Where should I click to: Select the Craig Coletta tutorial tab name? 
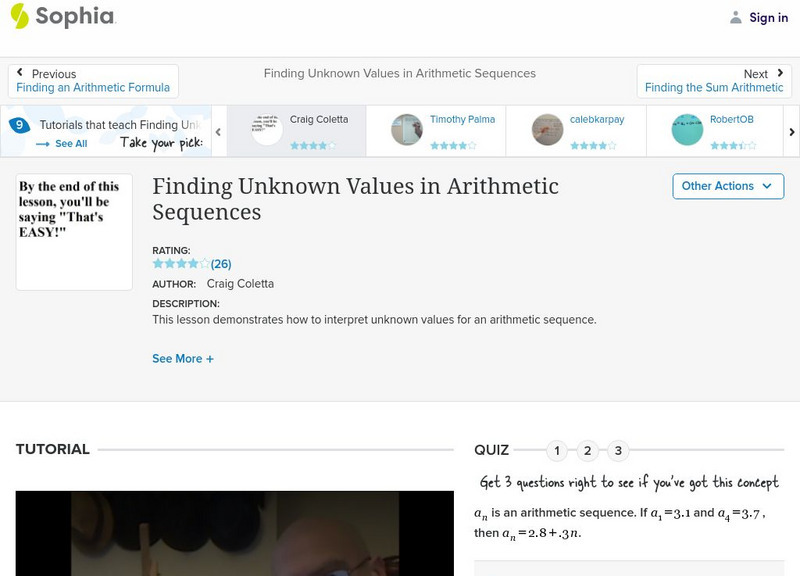click(x=319, y=119)
